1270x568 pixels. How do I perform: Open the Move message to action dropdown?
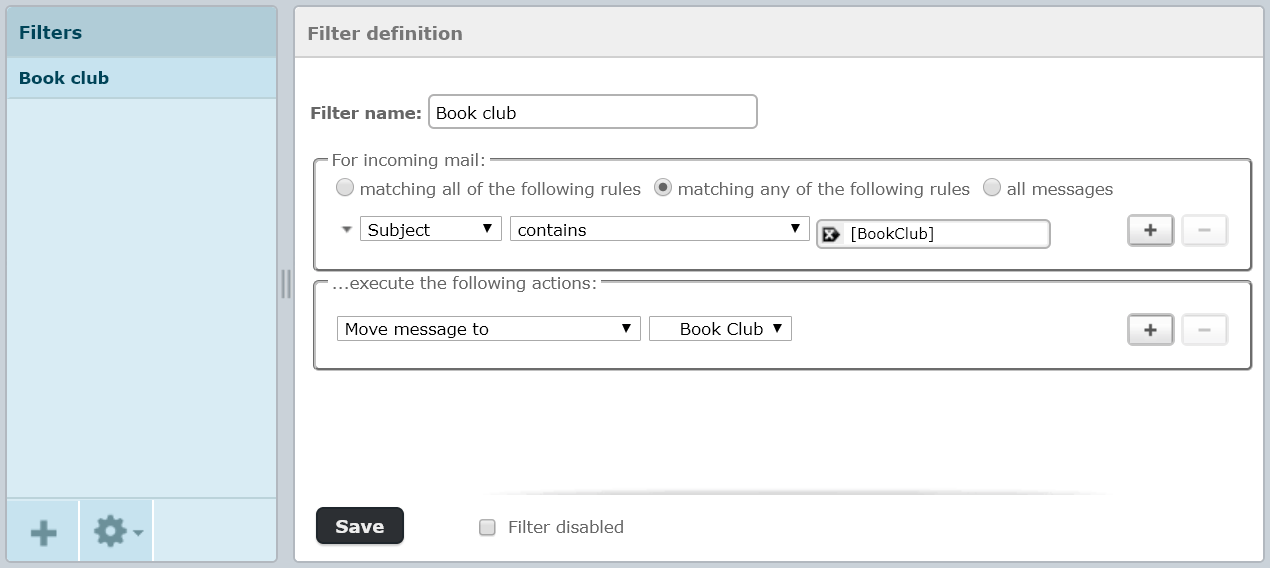[x=489, y=328]
